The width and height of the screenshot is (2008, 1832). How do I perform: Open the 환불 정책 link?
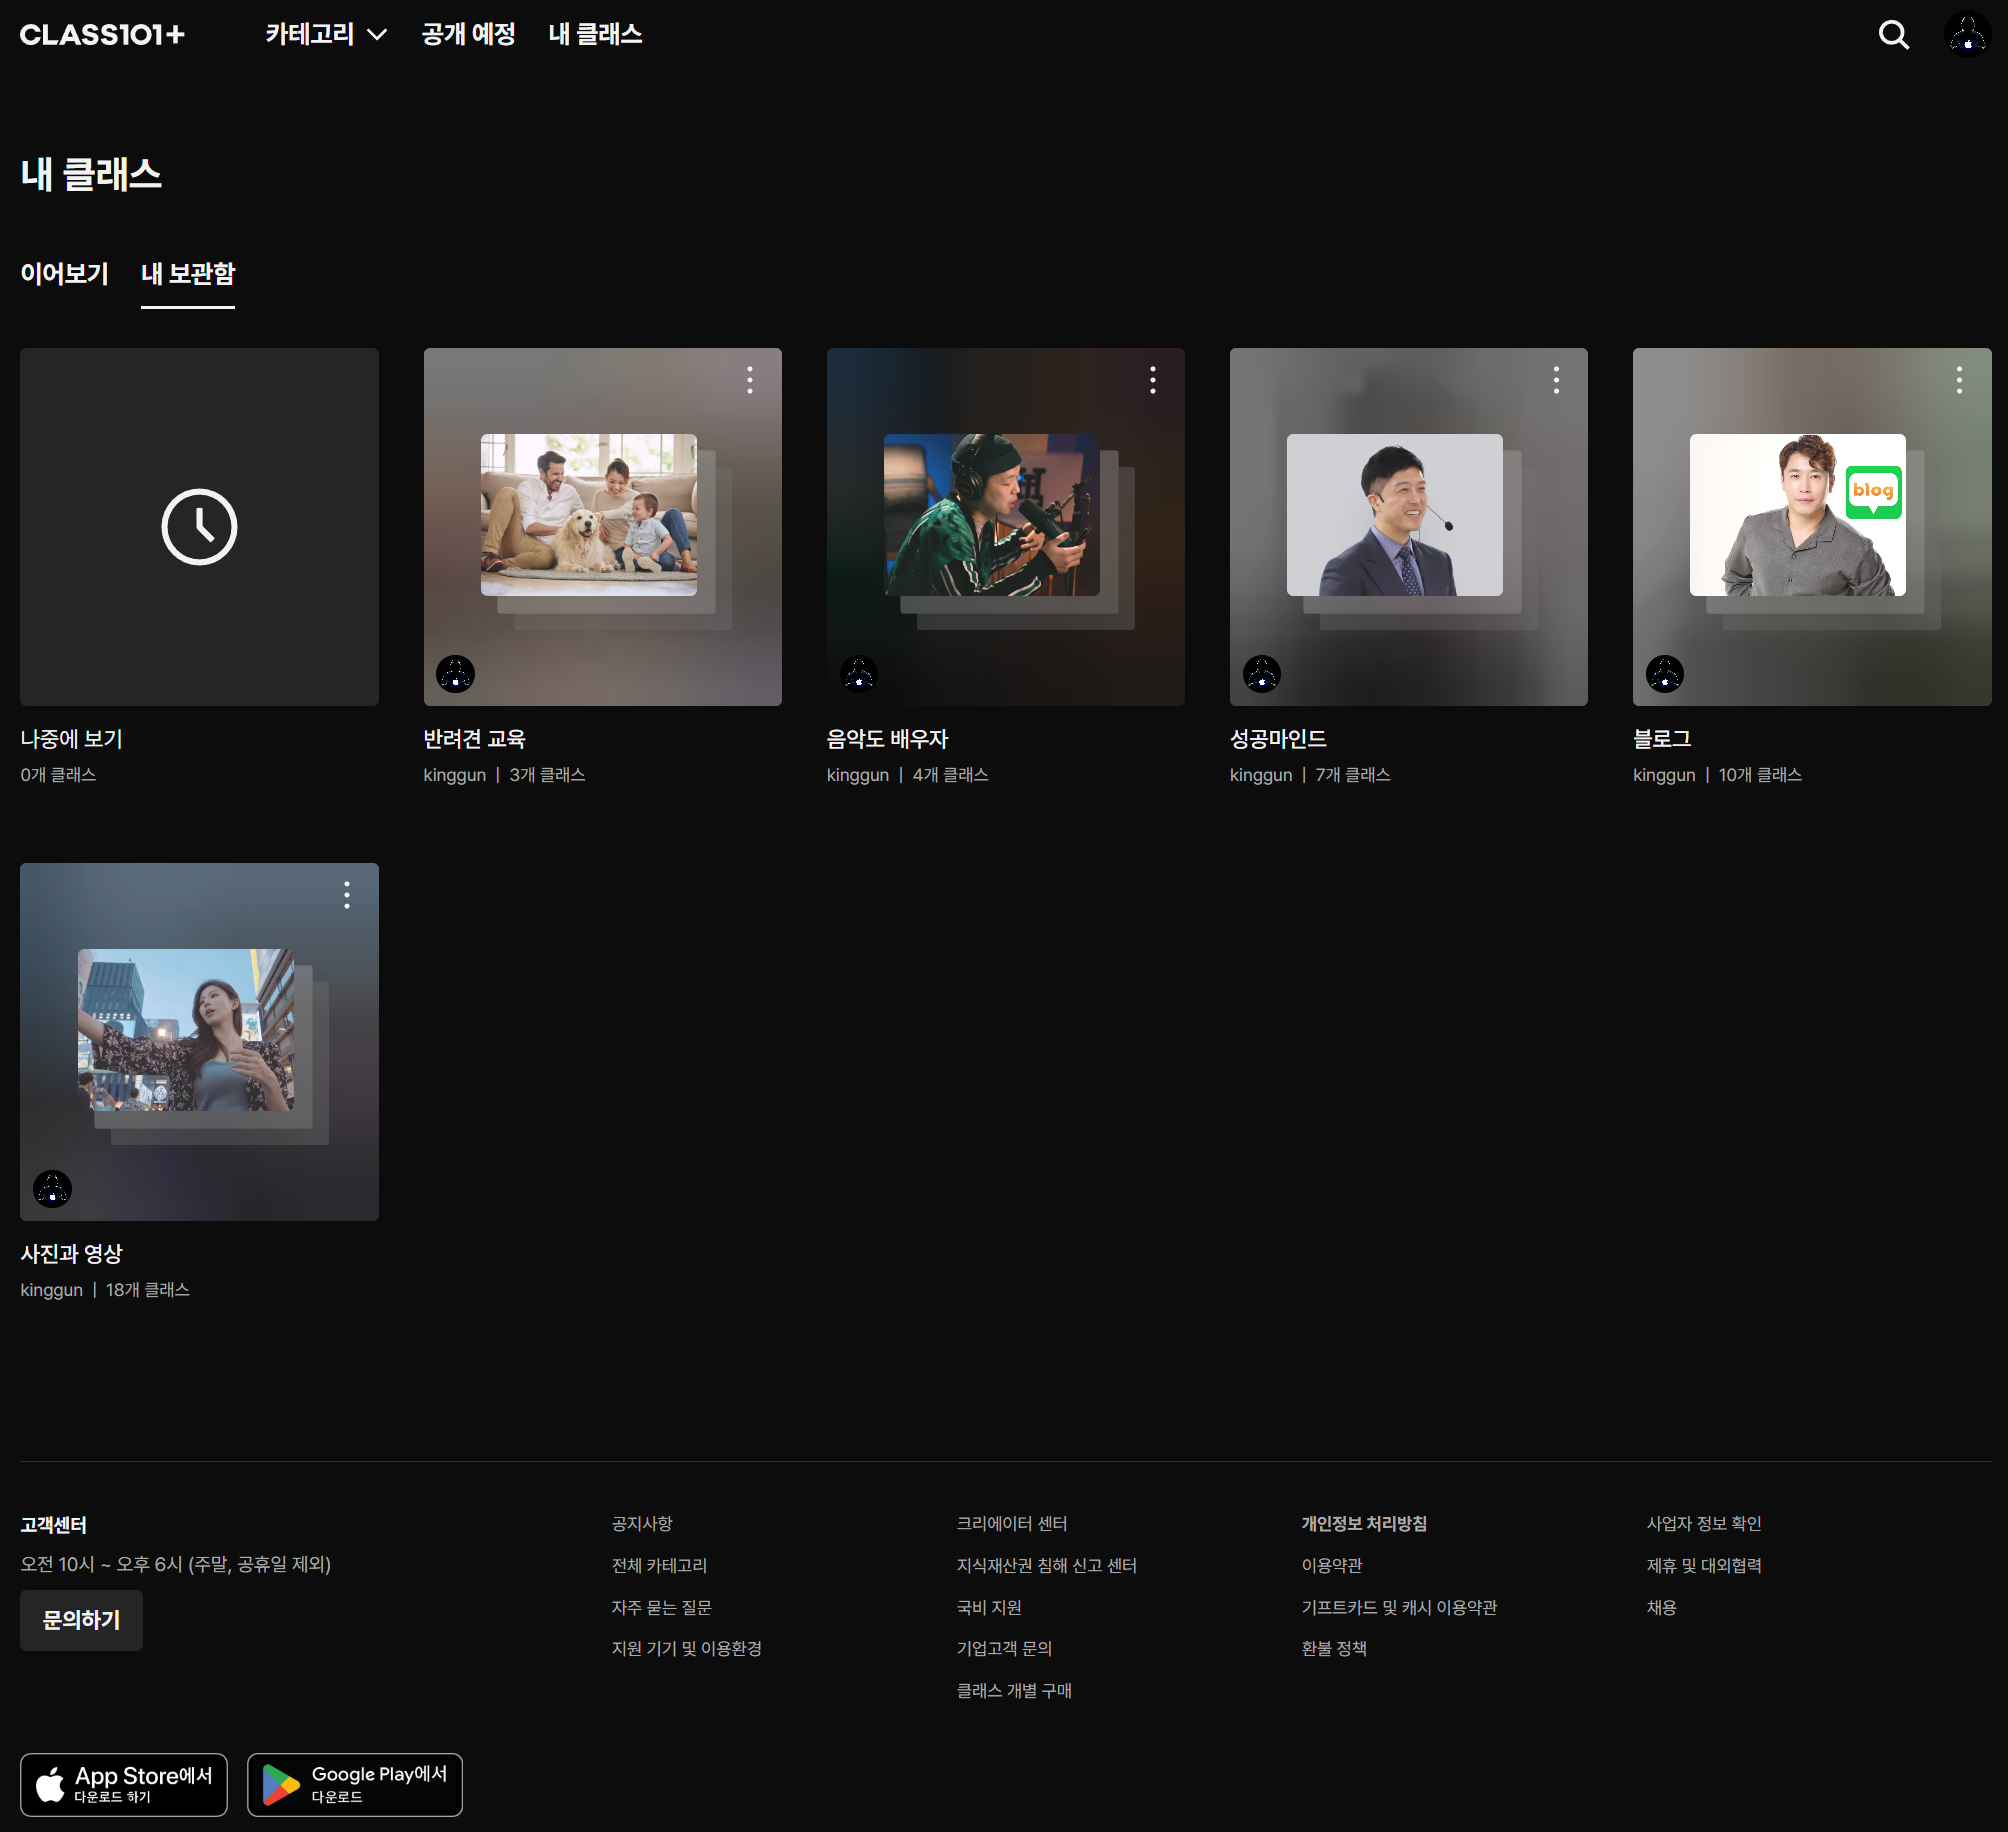(x=1334, y=1648)
